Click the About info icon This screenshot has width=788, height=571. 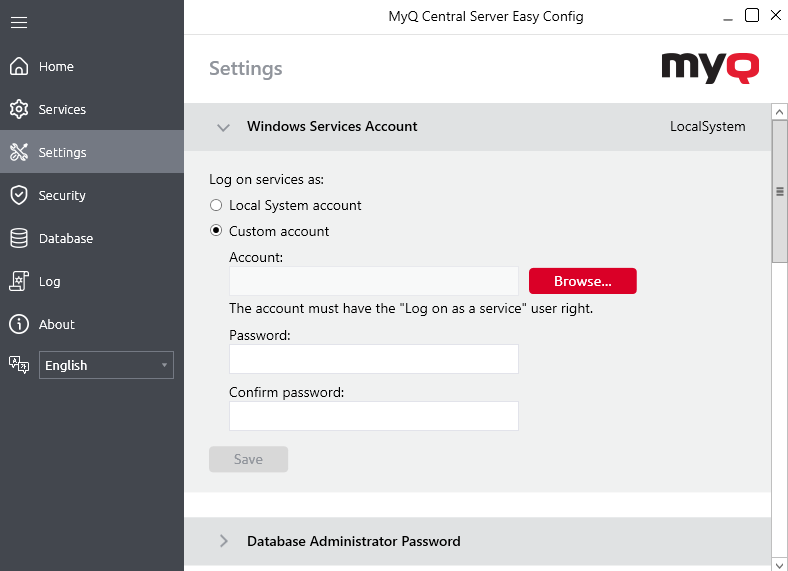click(19, 325)
